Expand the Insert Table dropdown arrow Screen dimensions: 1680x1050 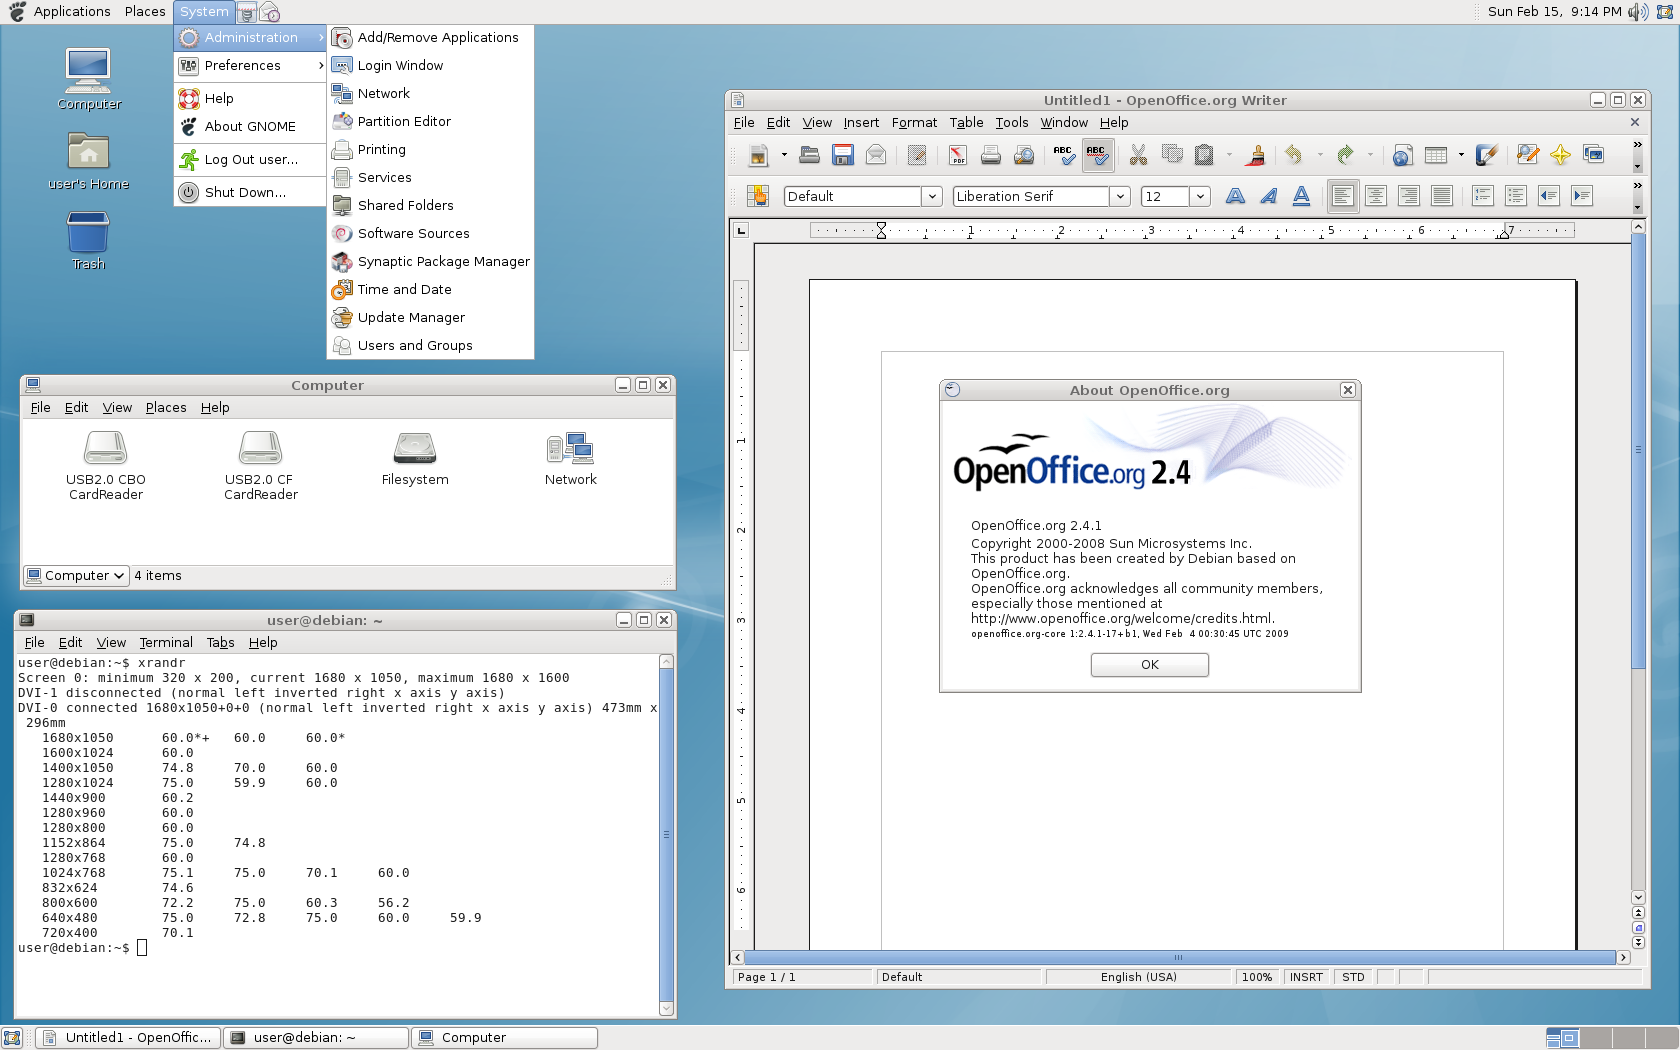pyautogui.click(x=1461, y=155)
